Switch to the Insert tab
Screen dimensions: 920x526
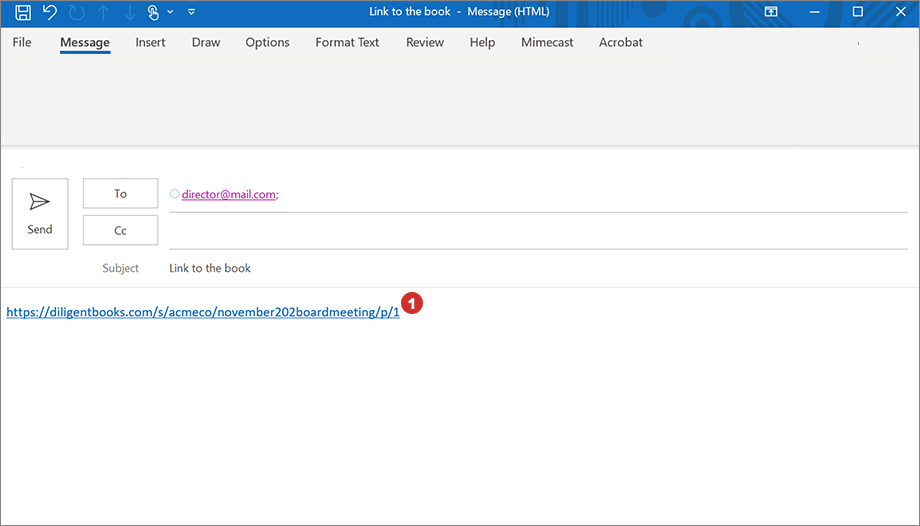click(x=150, y=43)
